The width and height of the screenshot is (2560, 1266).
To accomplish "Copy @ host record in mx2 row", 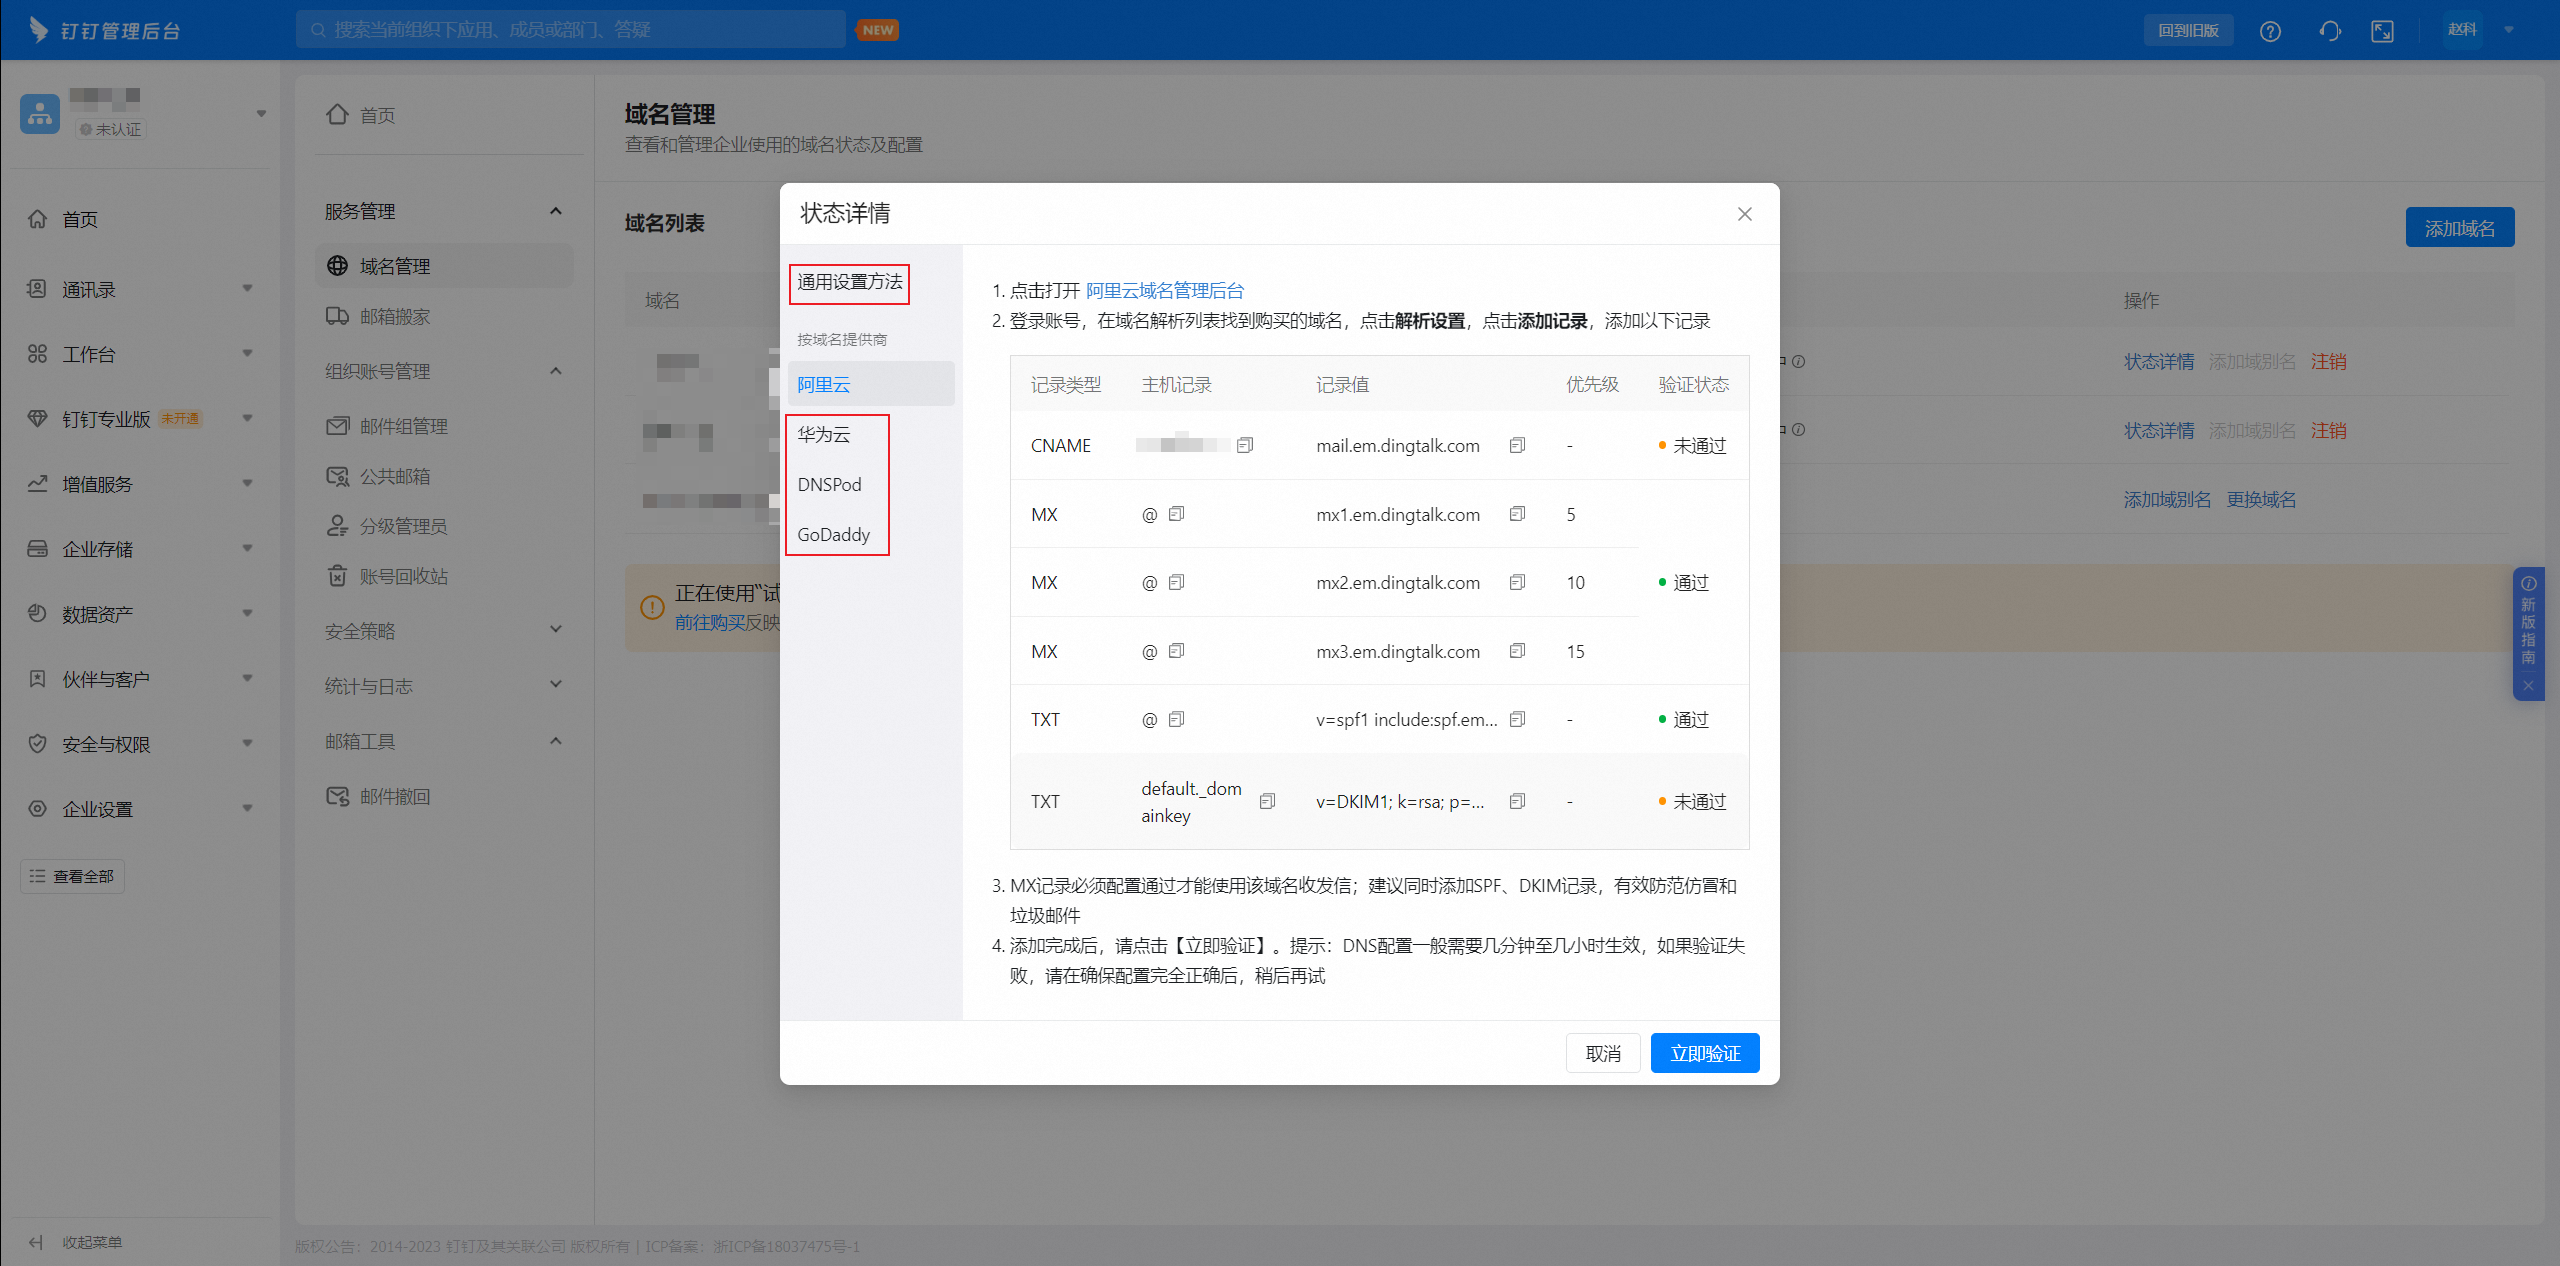I will click(x=1176, y=582).
